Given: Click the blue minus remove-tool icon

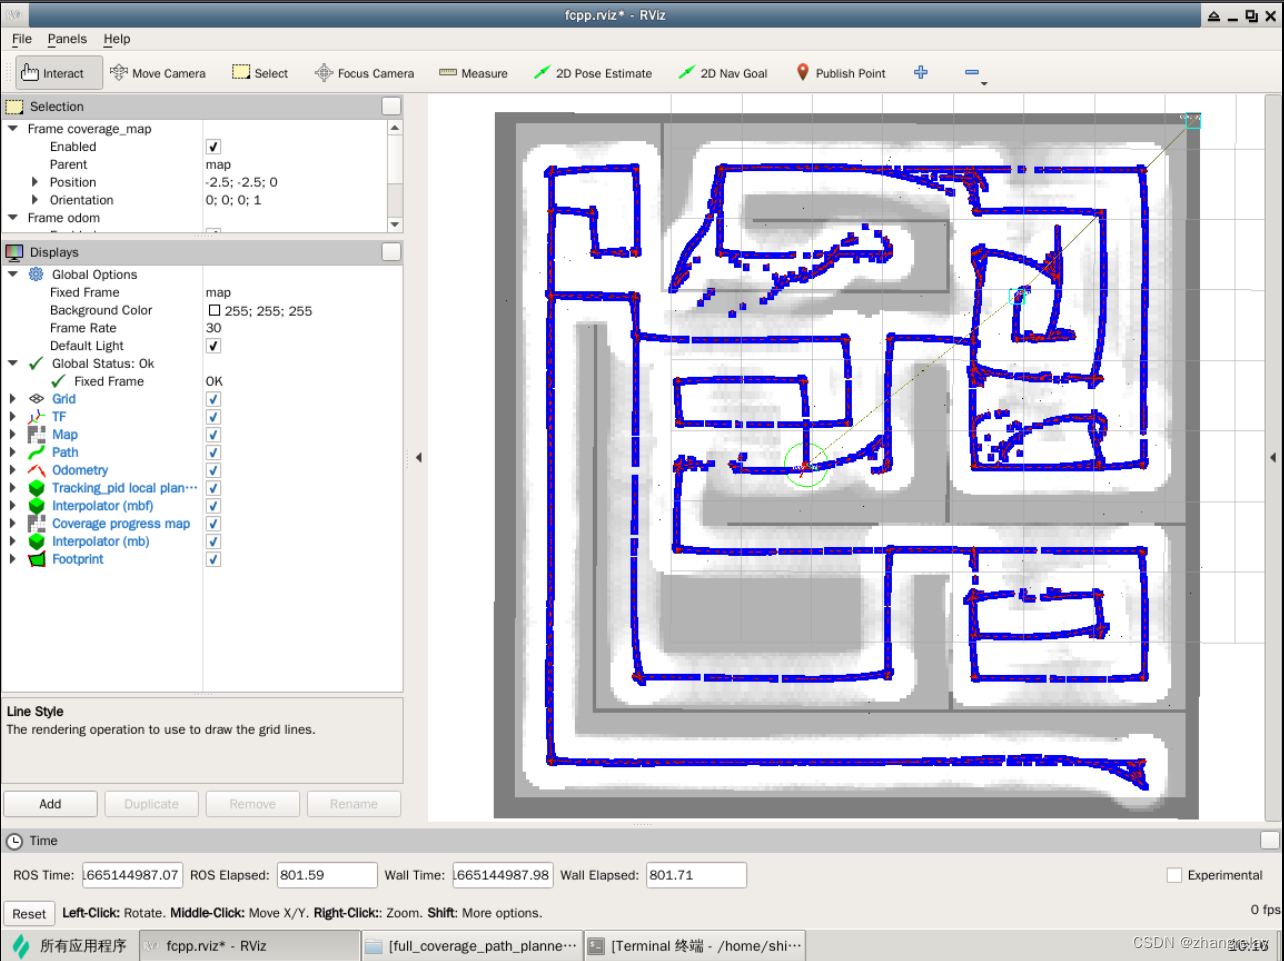Looking at the screenshot, I should click(971, 72).
